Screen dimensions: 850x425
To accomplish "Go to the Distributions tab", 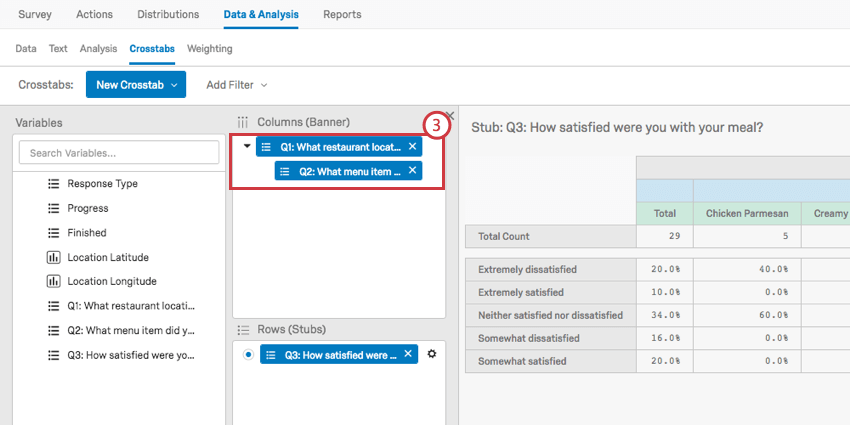I will point(167,14).
